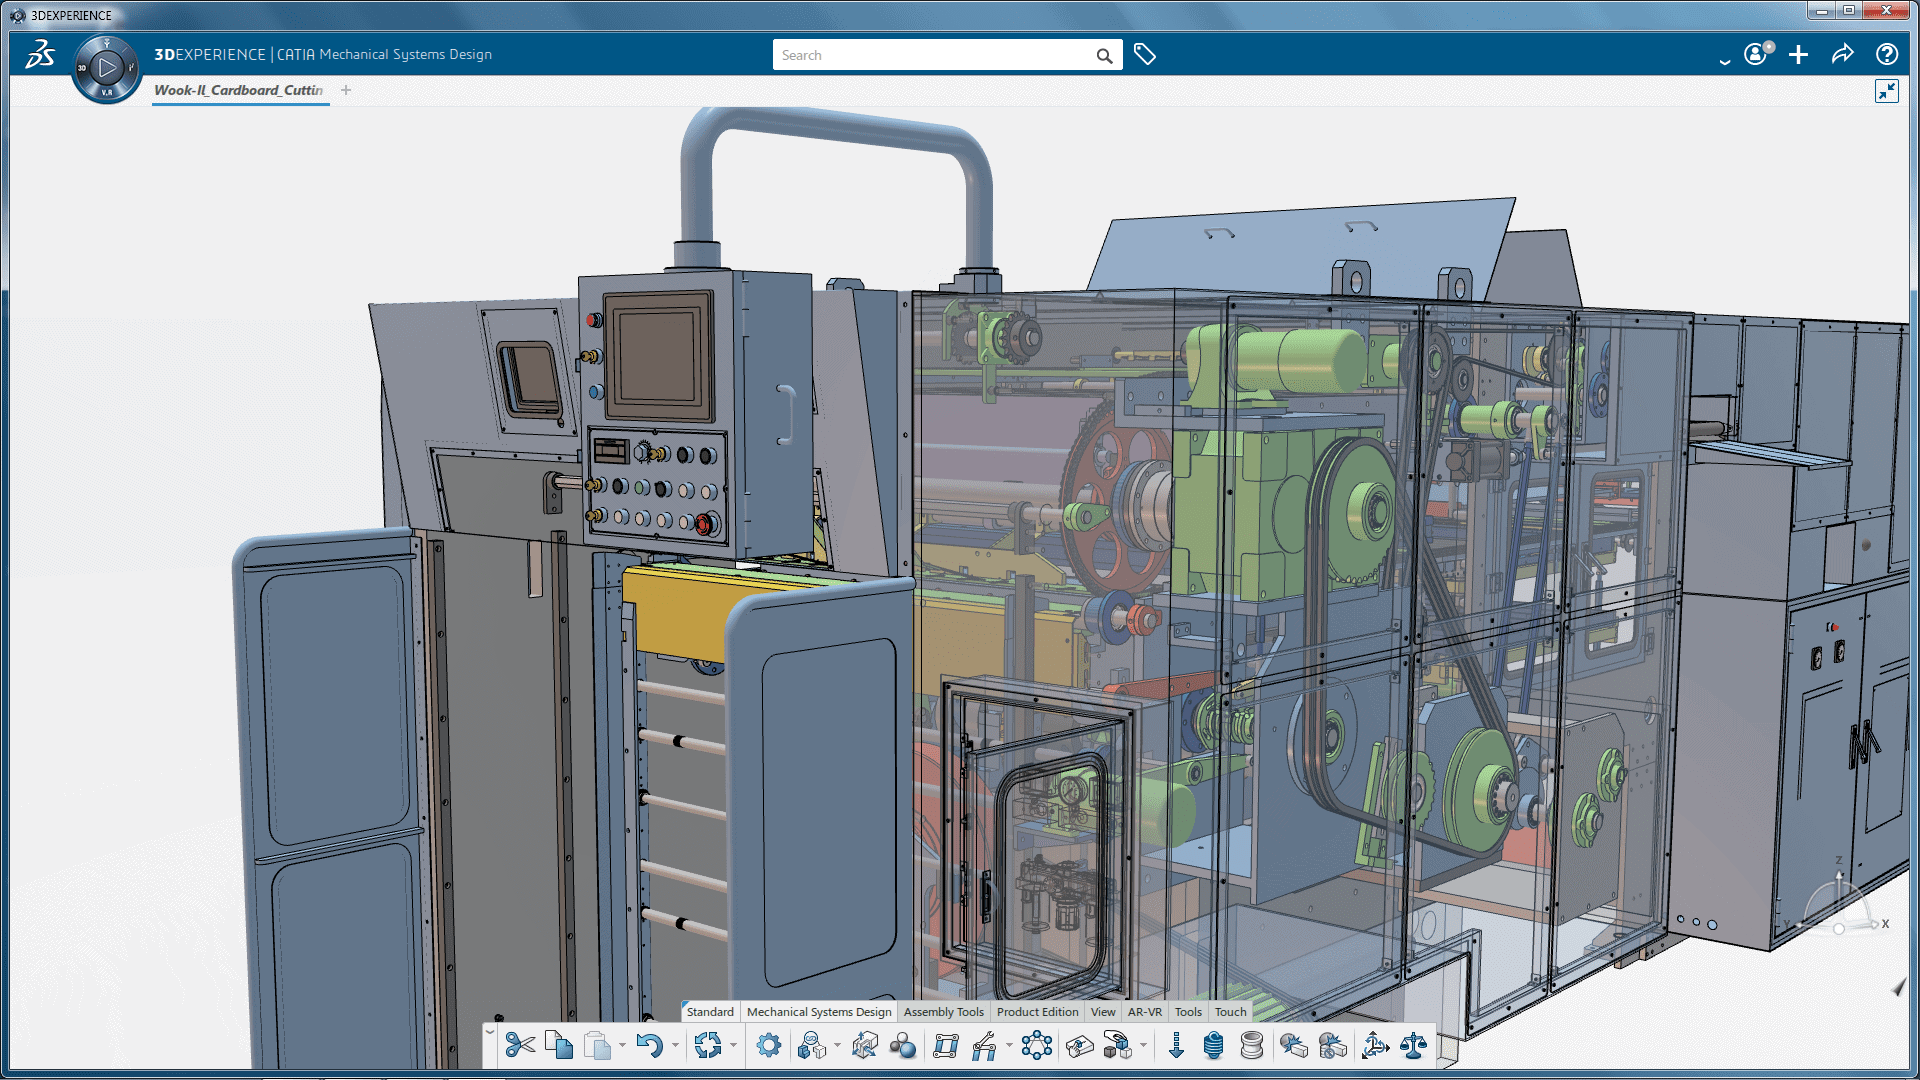Expand the Update options dropdown arrow
Screen dimensions: 1920x1080
(x=734, y=1046)
